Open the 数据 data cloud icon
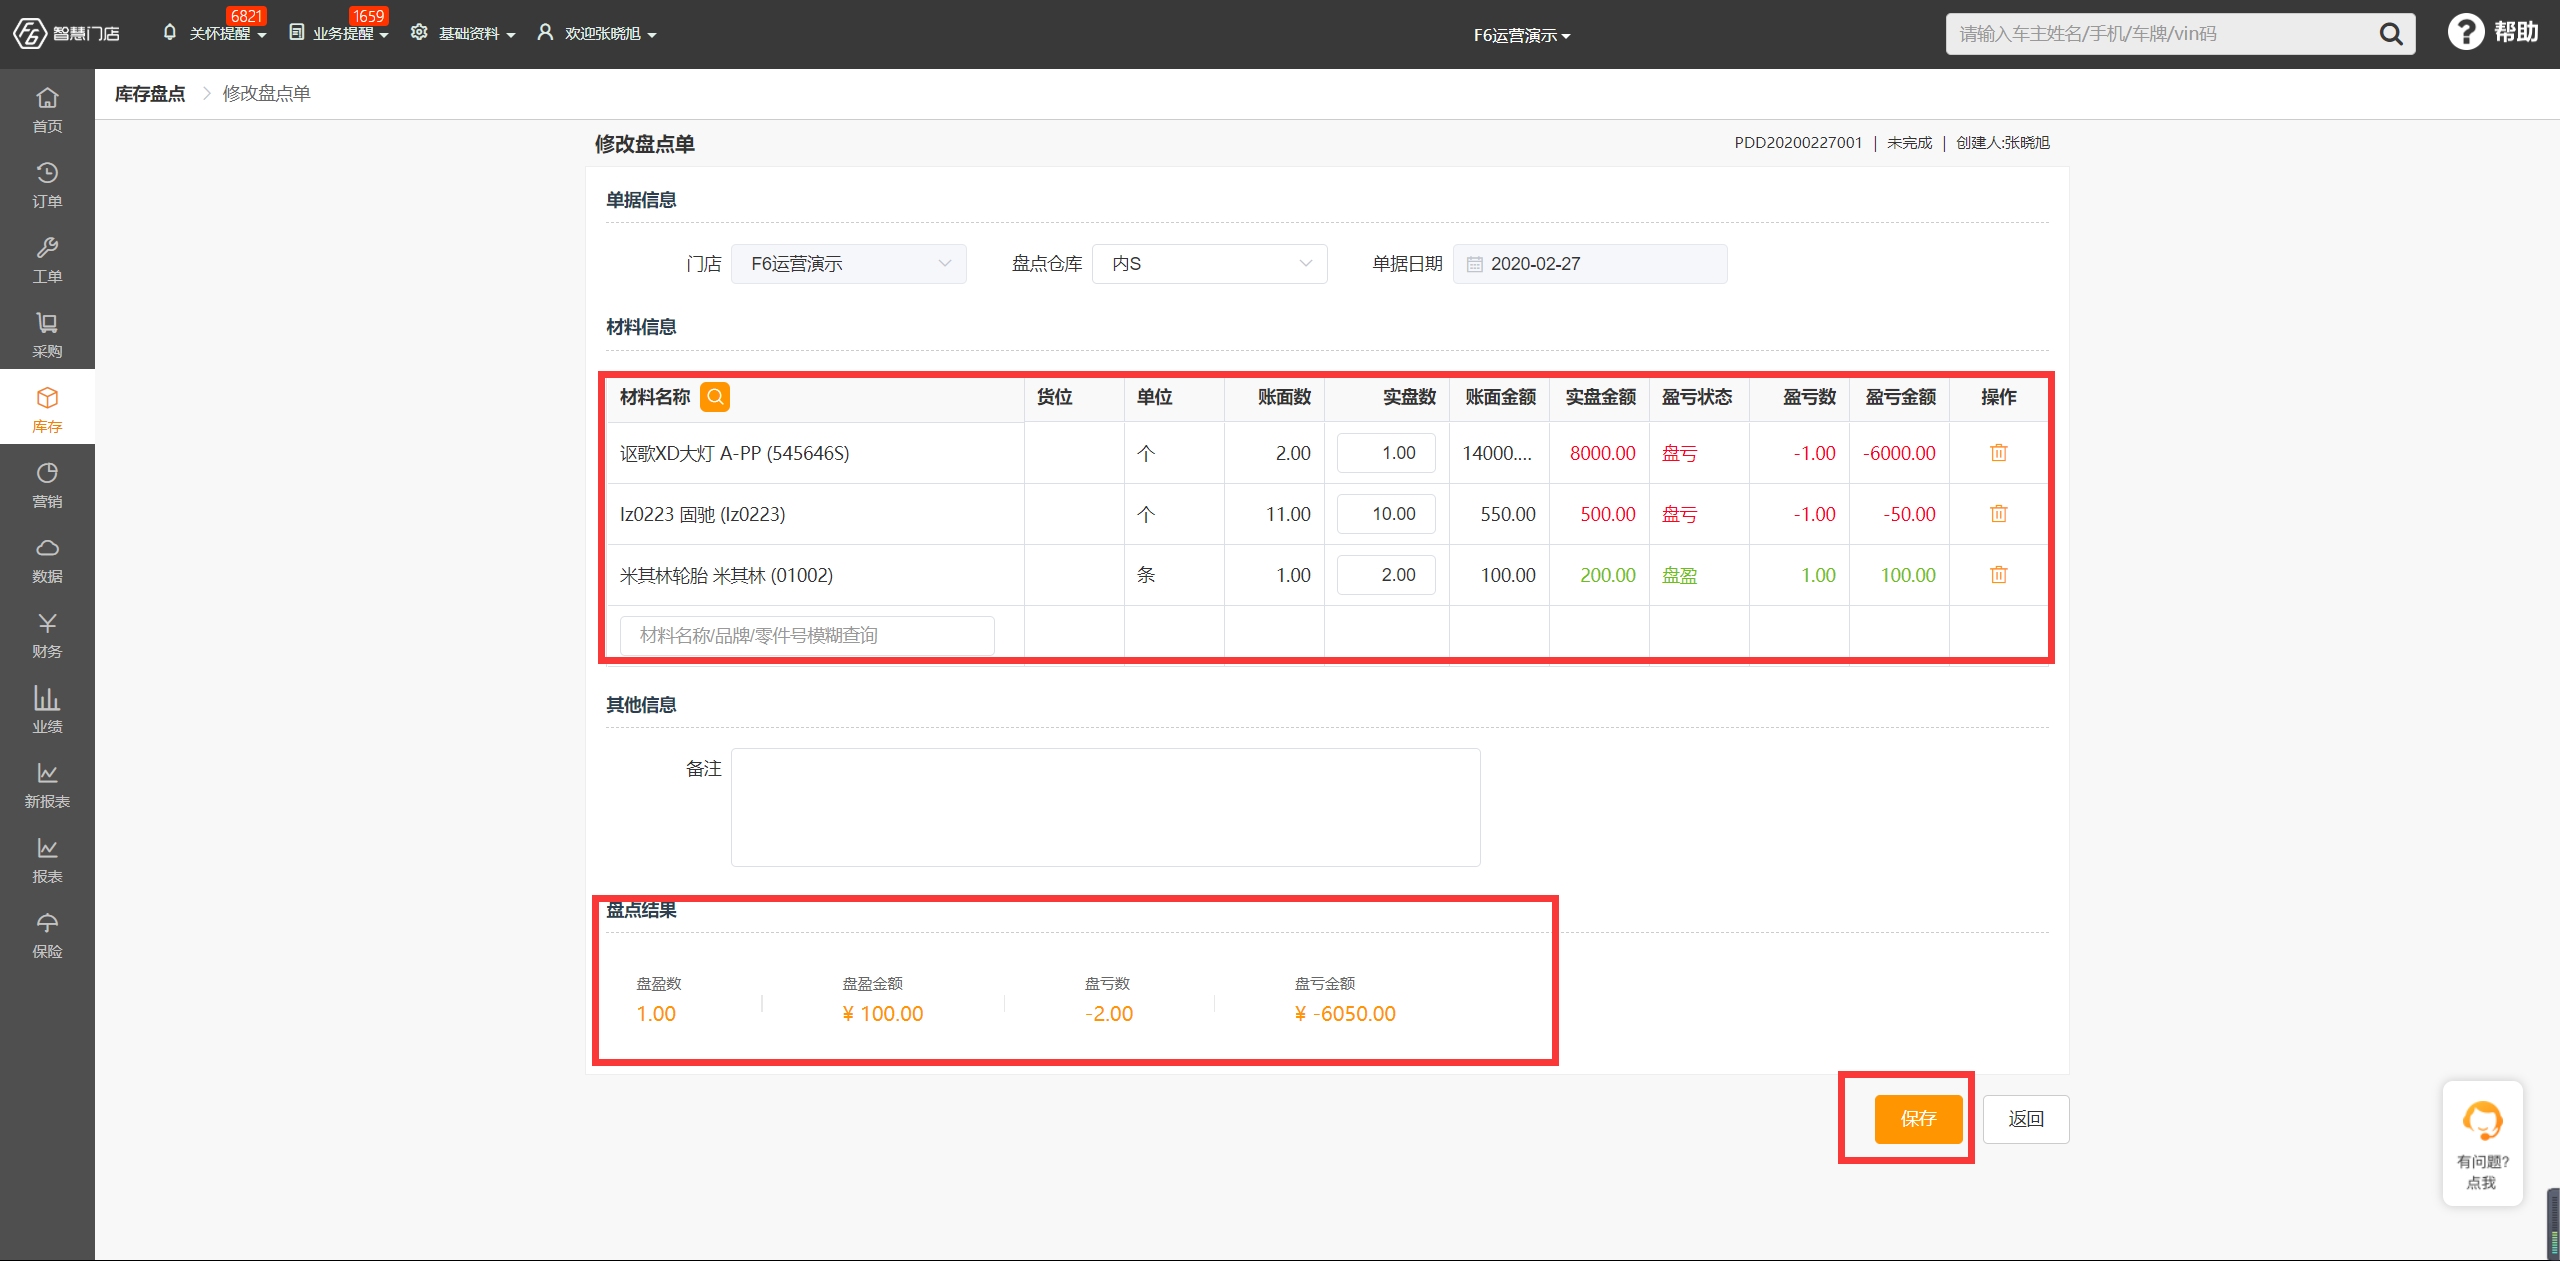The image size is (2560, 1261). [47, 559]
